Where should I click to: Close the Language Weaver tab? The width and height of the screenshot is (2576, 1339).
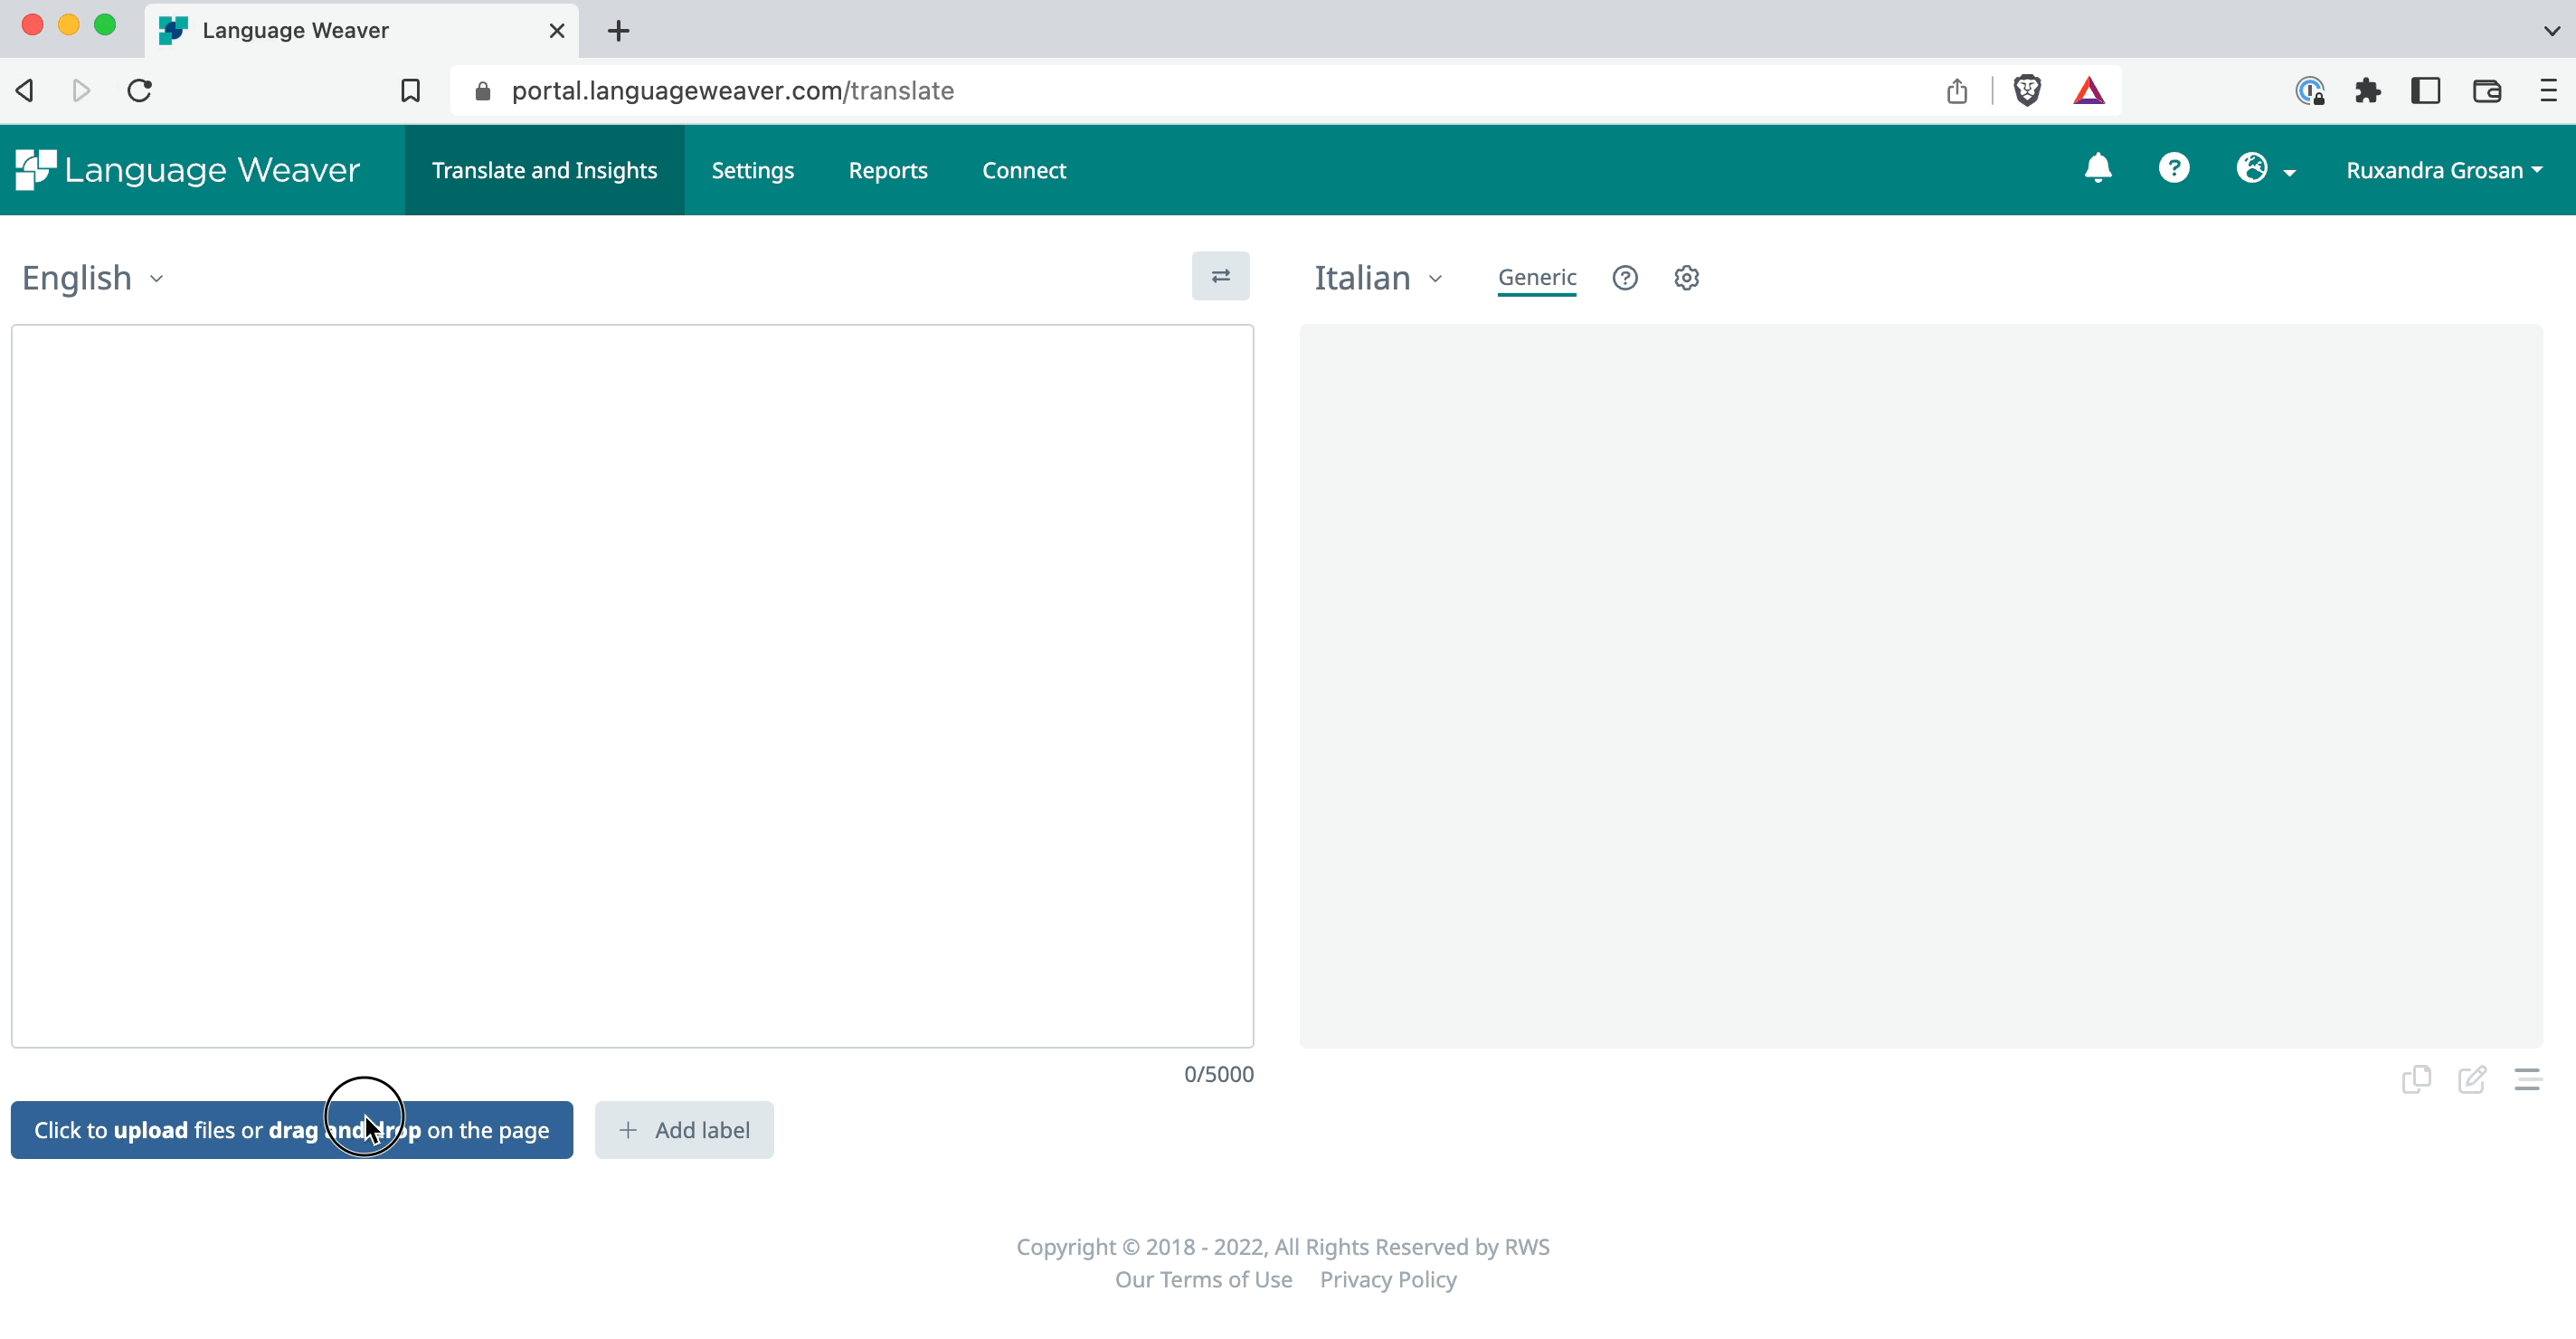tap(557, 31)
